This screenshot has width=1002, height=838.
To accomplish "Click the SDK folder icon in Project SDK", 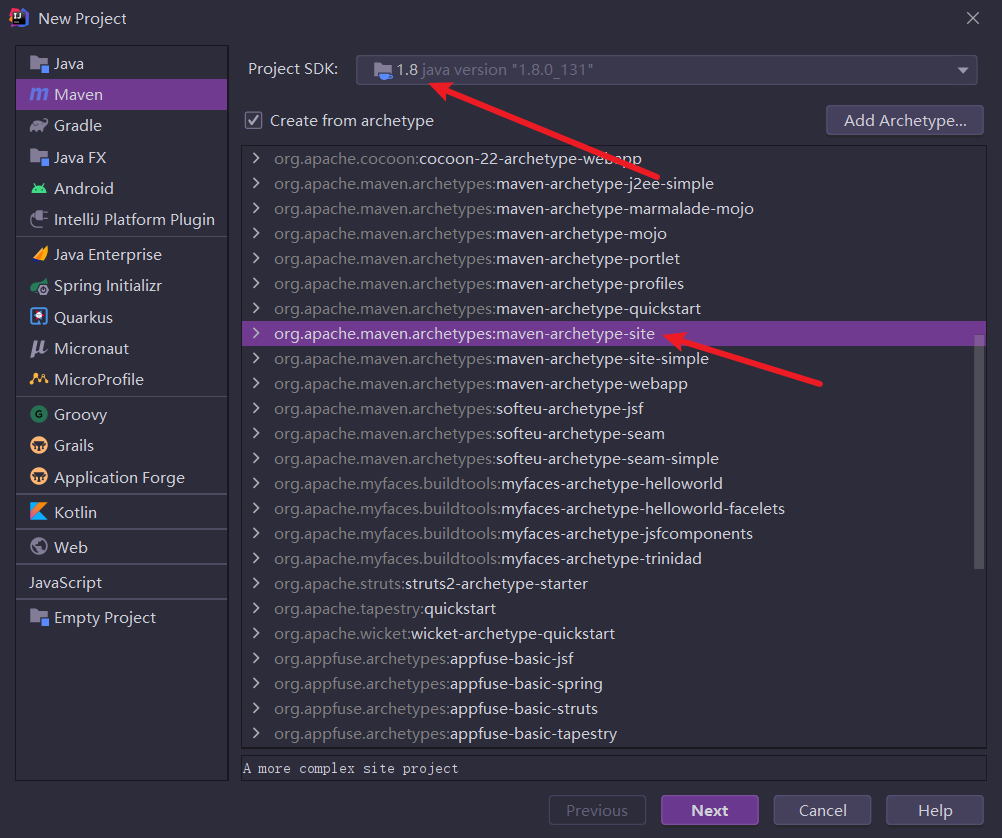I will [383, 70].
